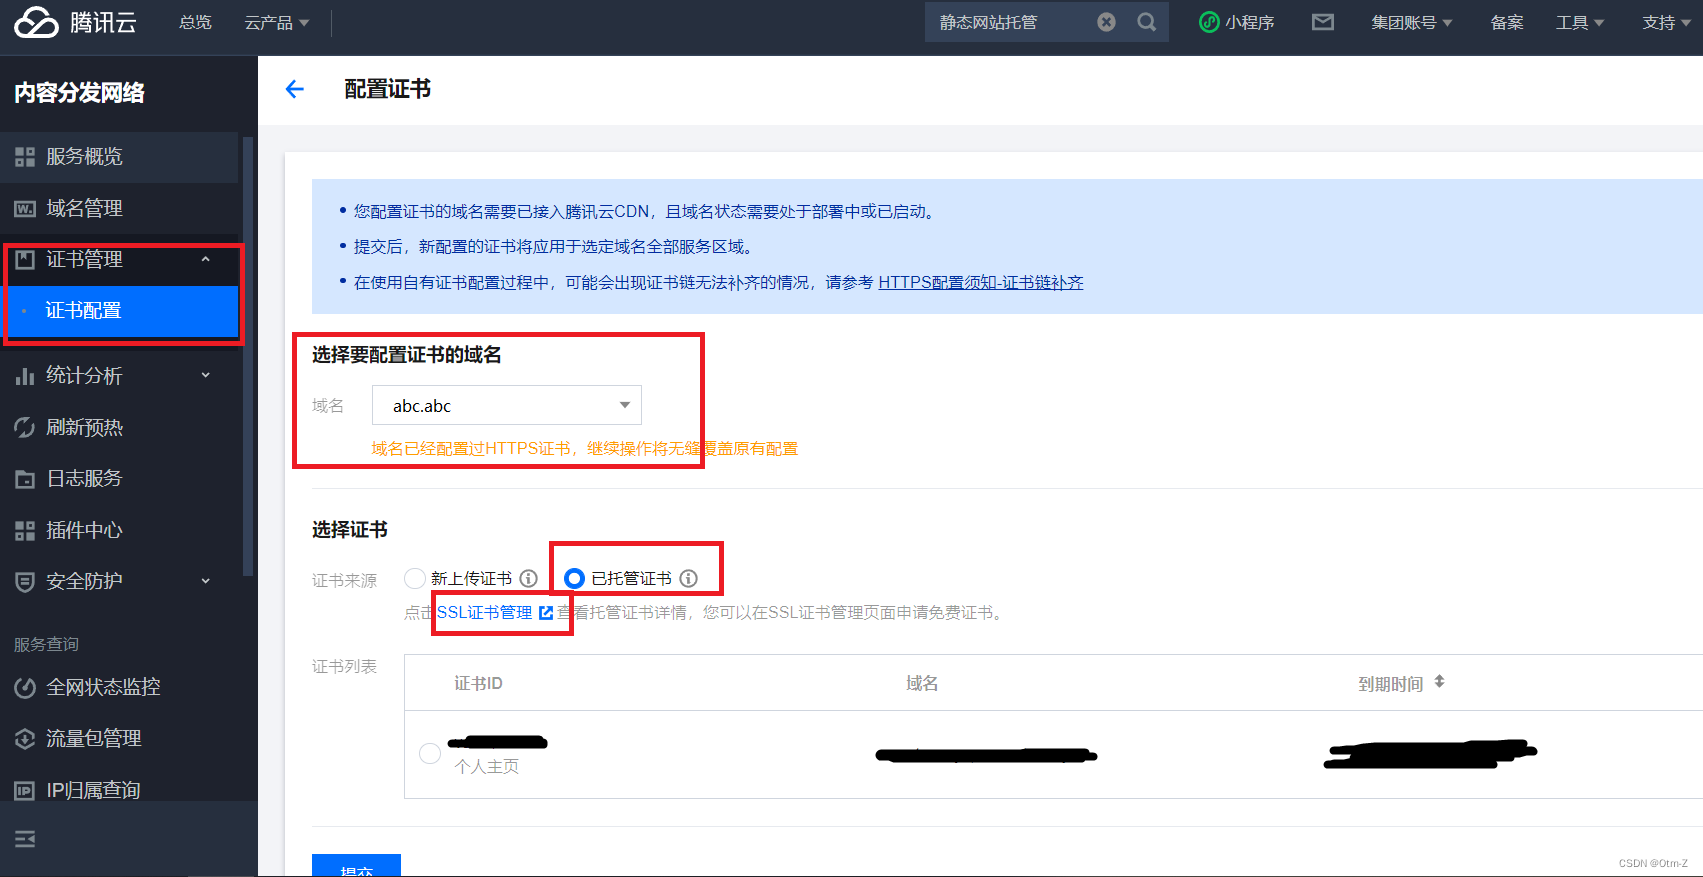1703x877 pixels.
Task: Click the sidebar vertical scrollbar
Action: [248, 355]
